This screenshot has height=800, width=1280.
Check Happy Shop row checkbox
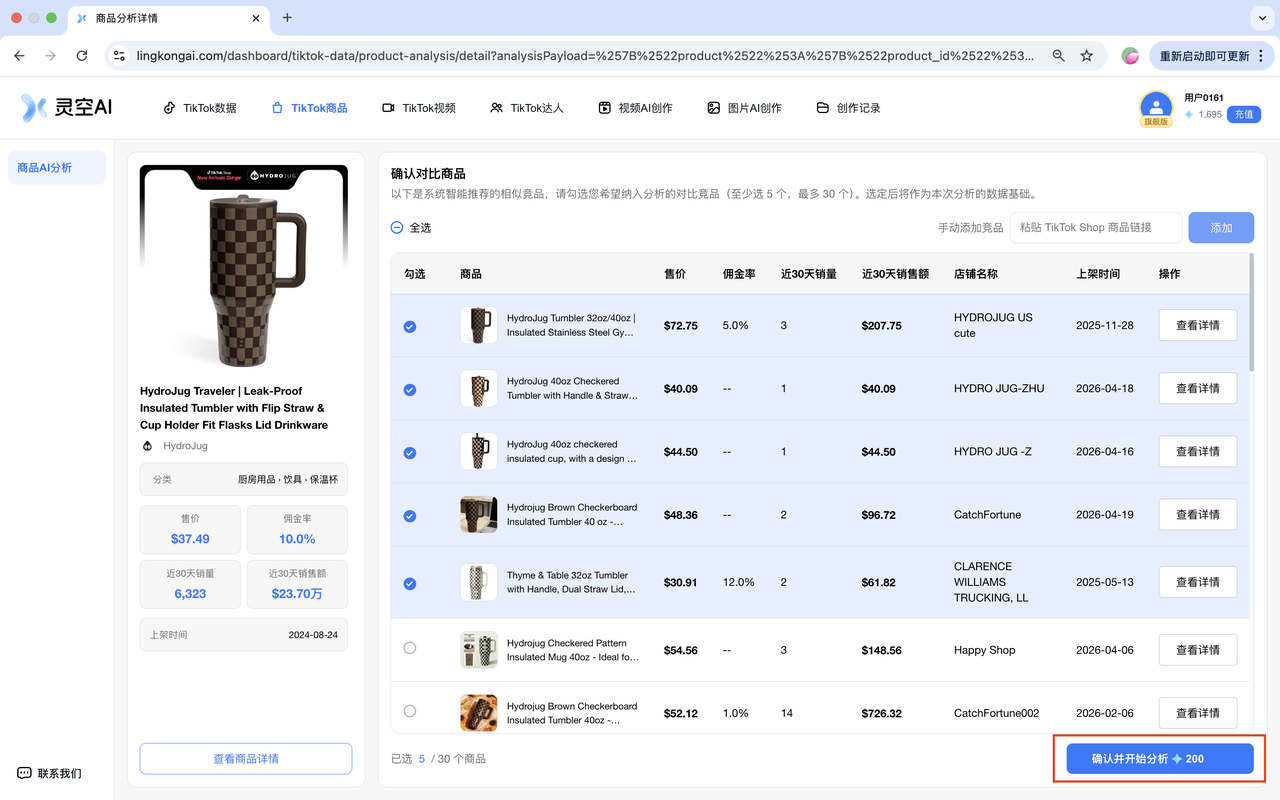pyautogui.click(x=410, y=648)
